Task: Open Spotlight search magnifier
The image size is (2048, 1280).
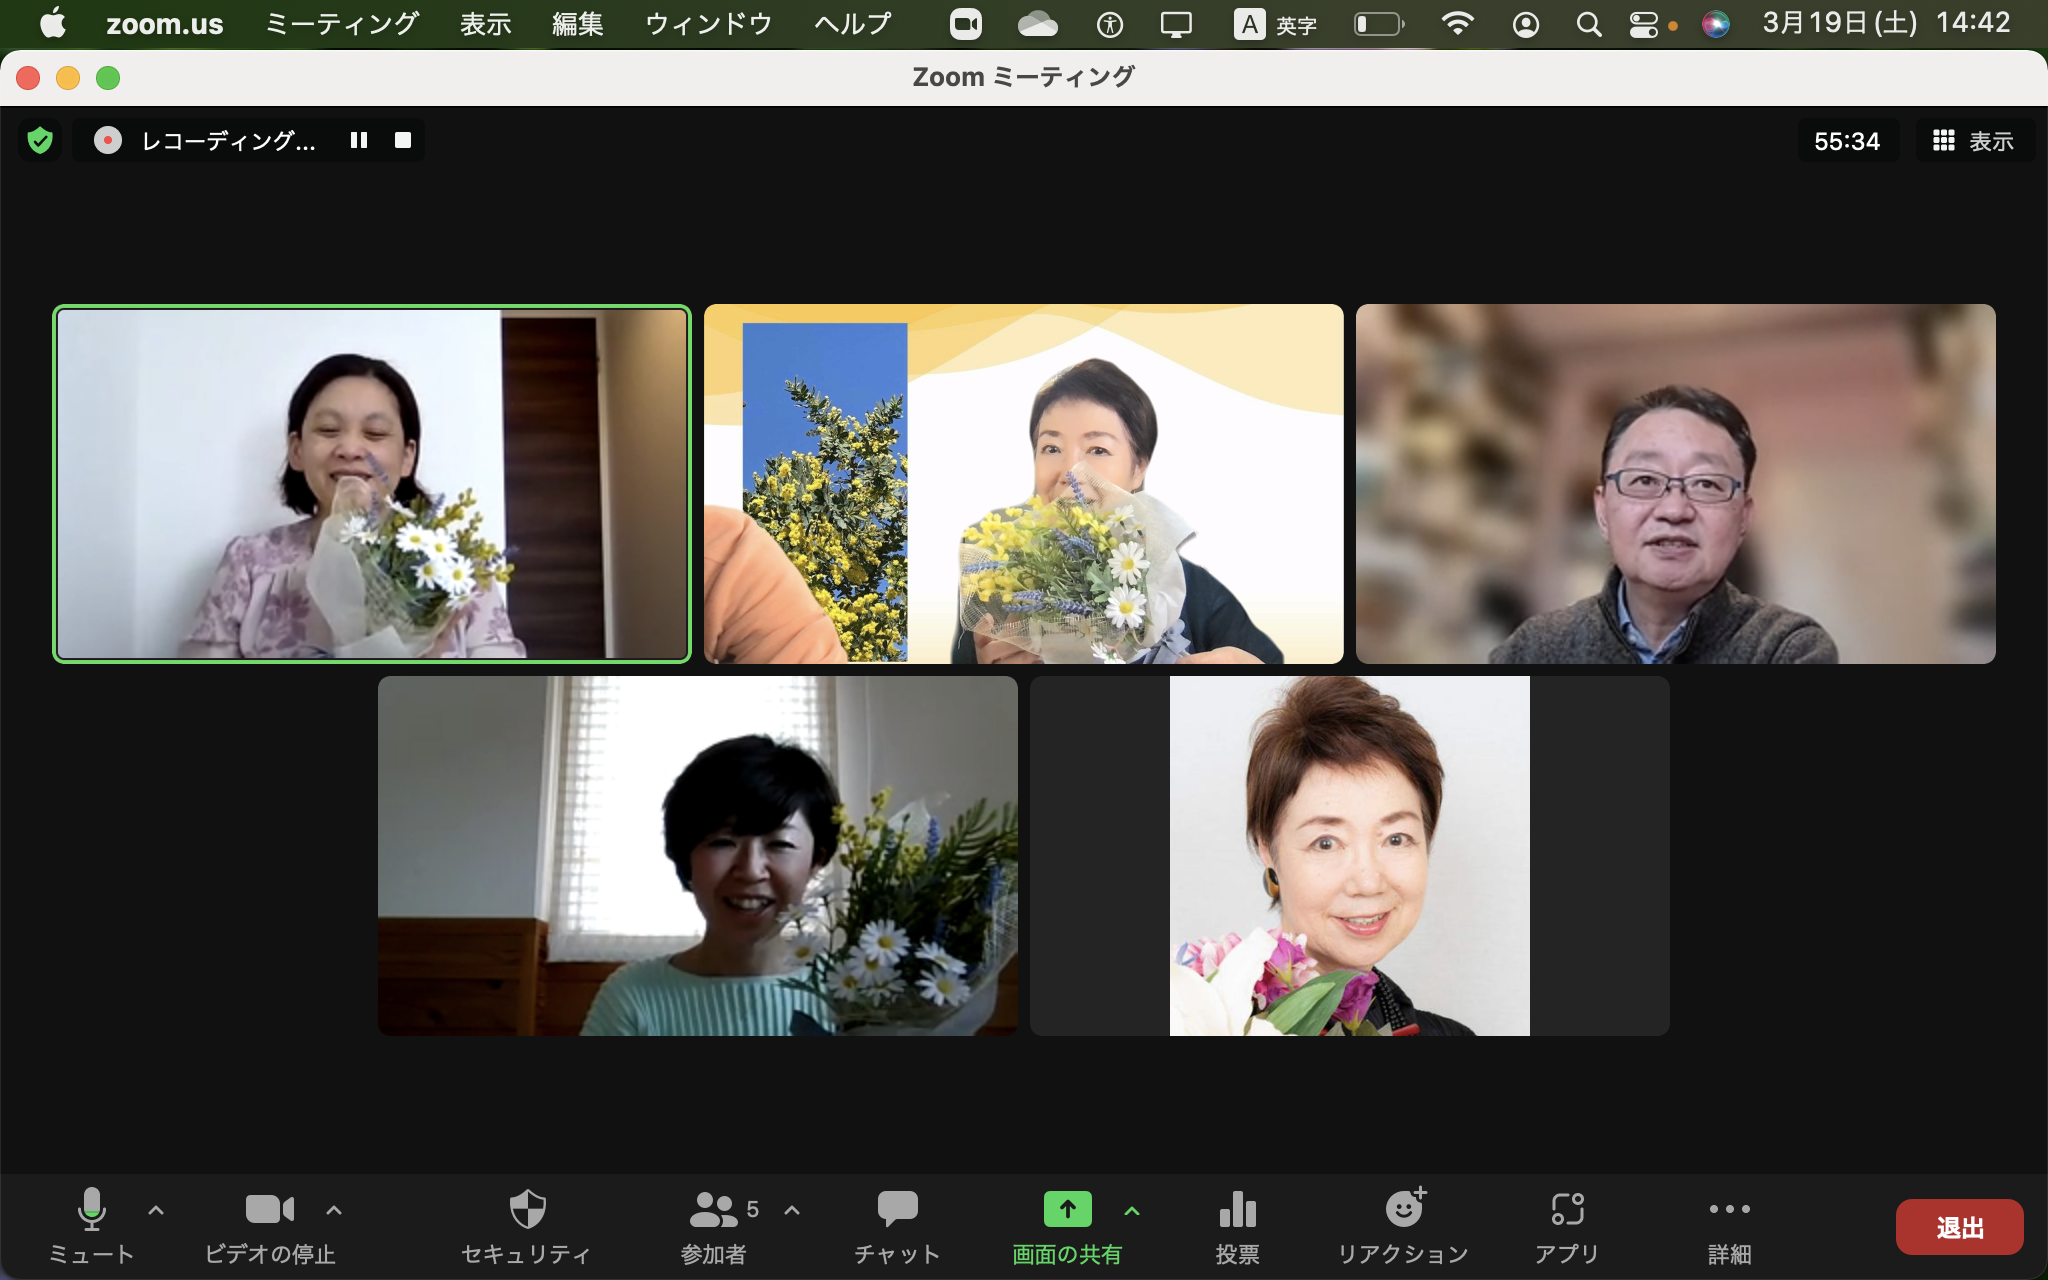Action: pos(1589,24)
